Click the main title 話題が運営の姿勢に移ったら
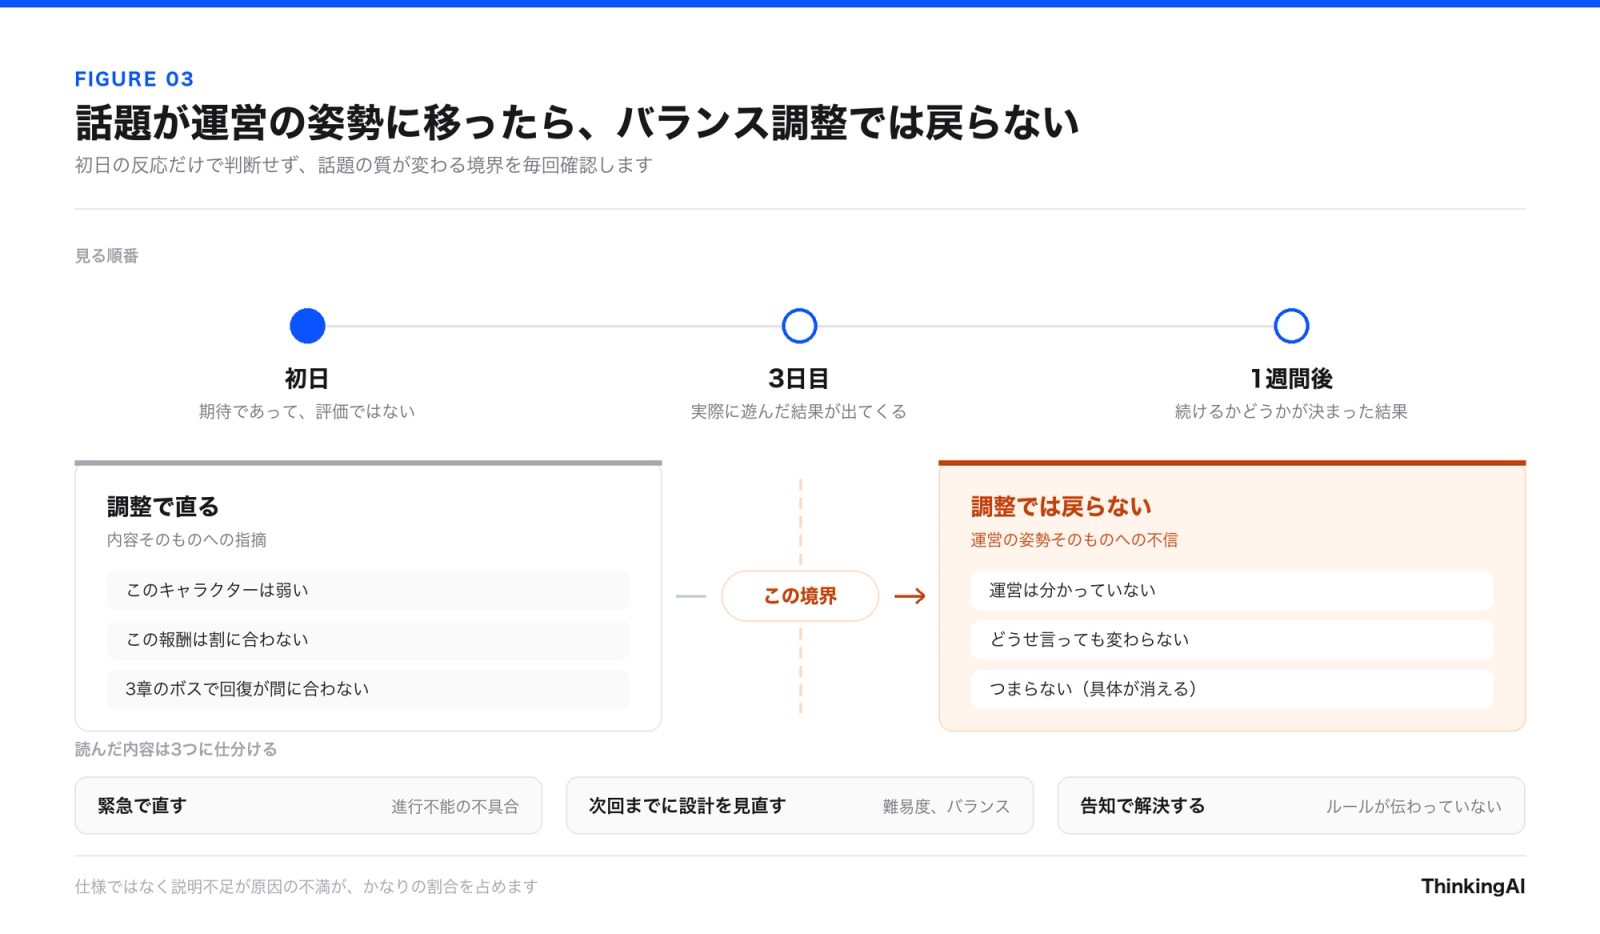This screenshot has height=934, width=1600. click(577, 123)
